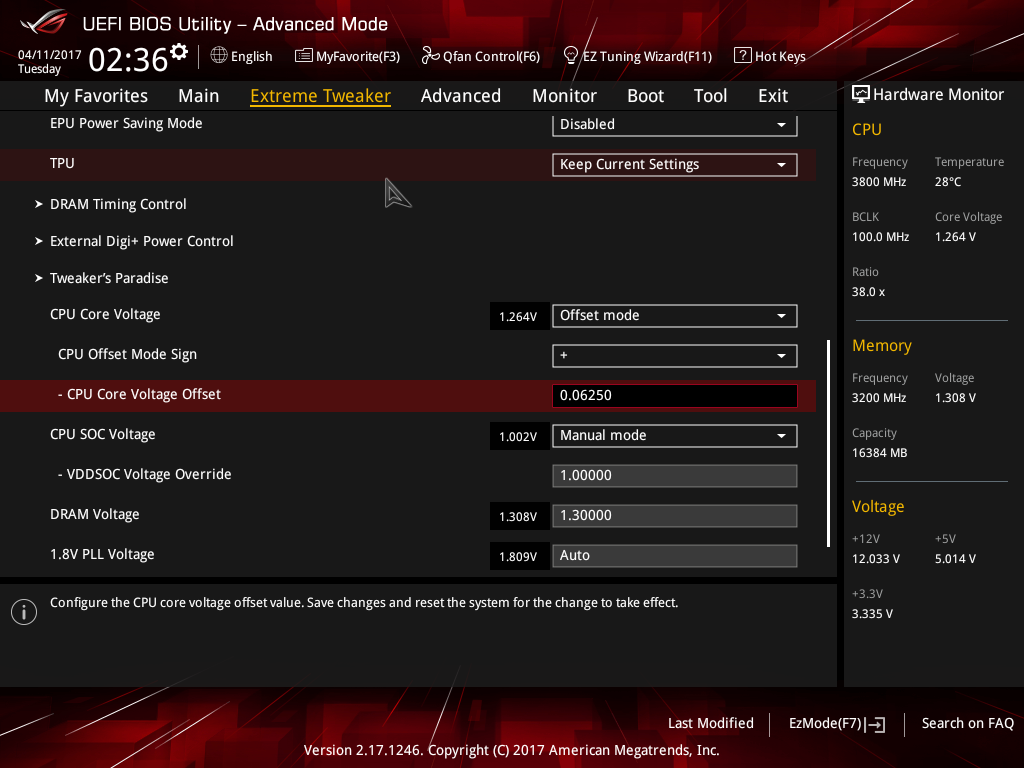Open CPU Core Voltage Offset mode dropdown
The image size is (1024, 768).
point(675,315)
